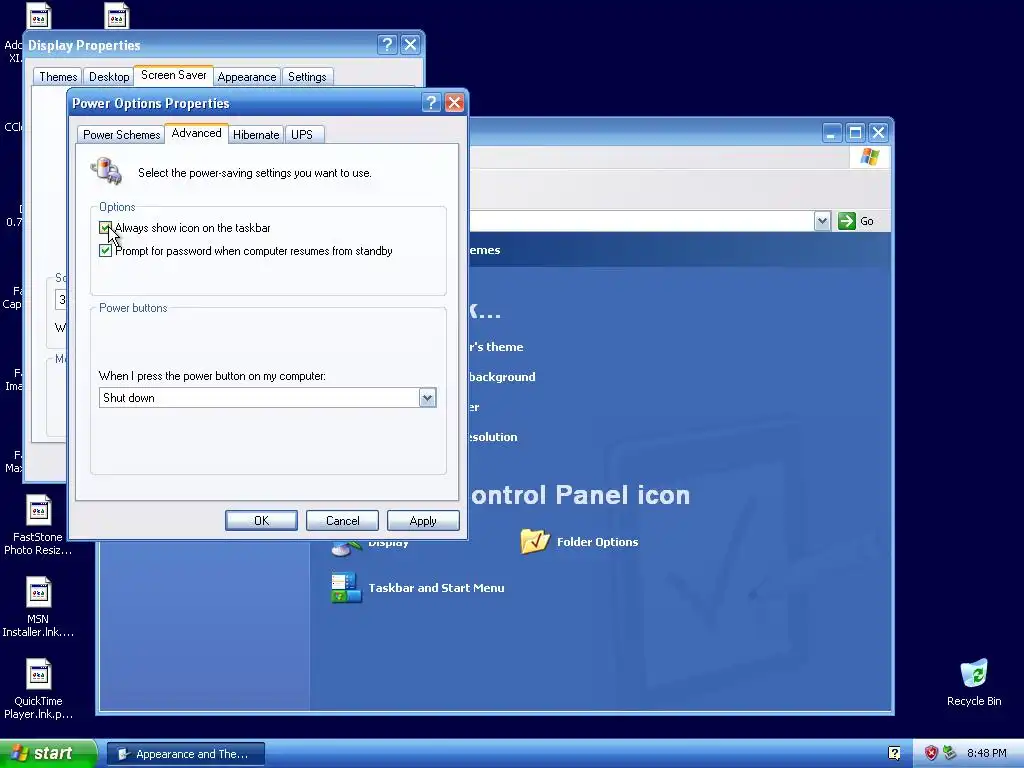This screenshot has width=1024, height=768.
Task: Click the Start button
Action: (47, 754)
